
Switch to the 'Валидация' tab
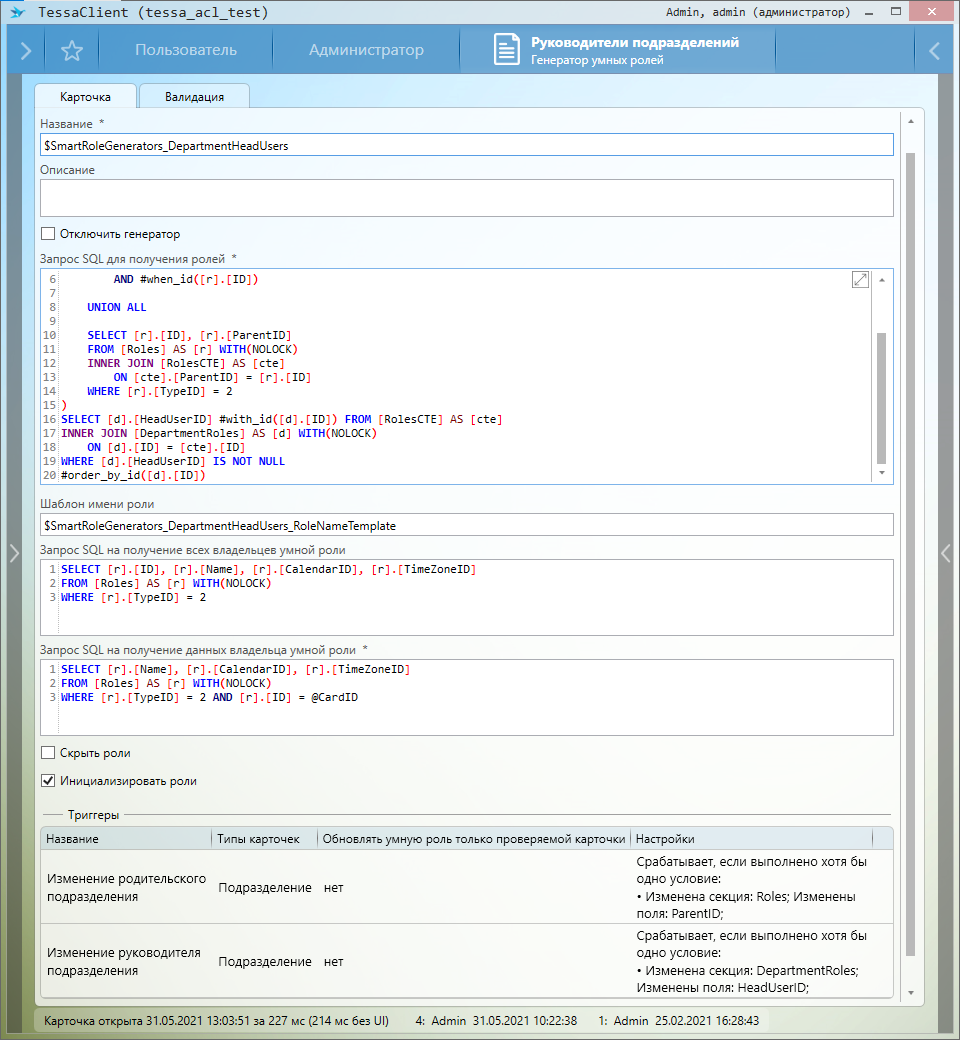coord(194,97)
